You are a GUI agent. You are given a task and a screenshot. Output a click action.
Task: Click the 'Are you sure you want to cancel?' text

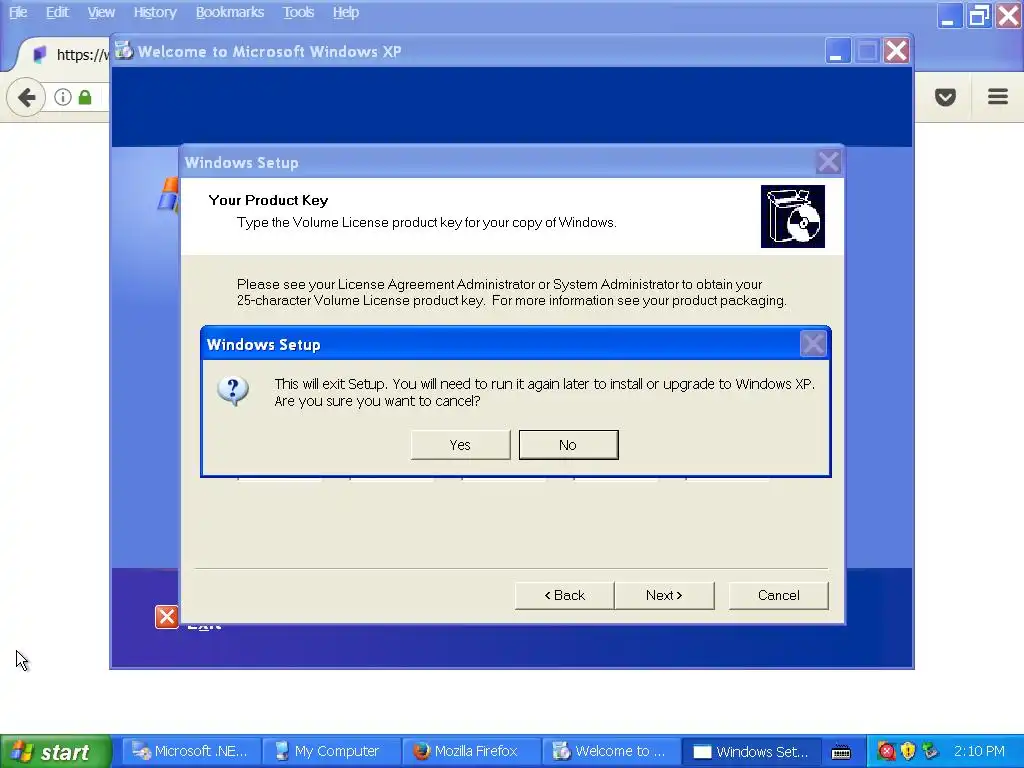pos(377,401)
